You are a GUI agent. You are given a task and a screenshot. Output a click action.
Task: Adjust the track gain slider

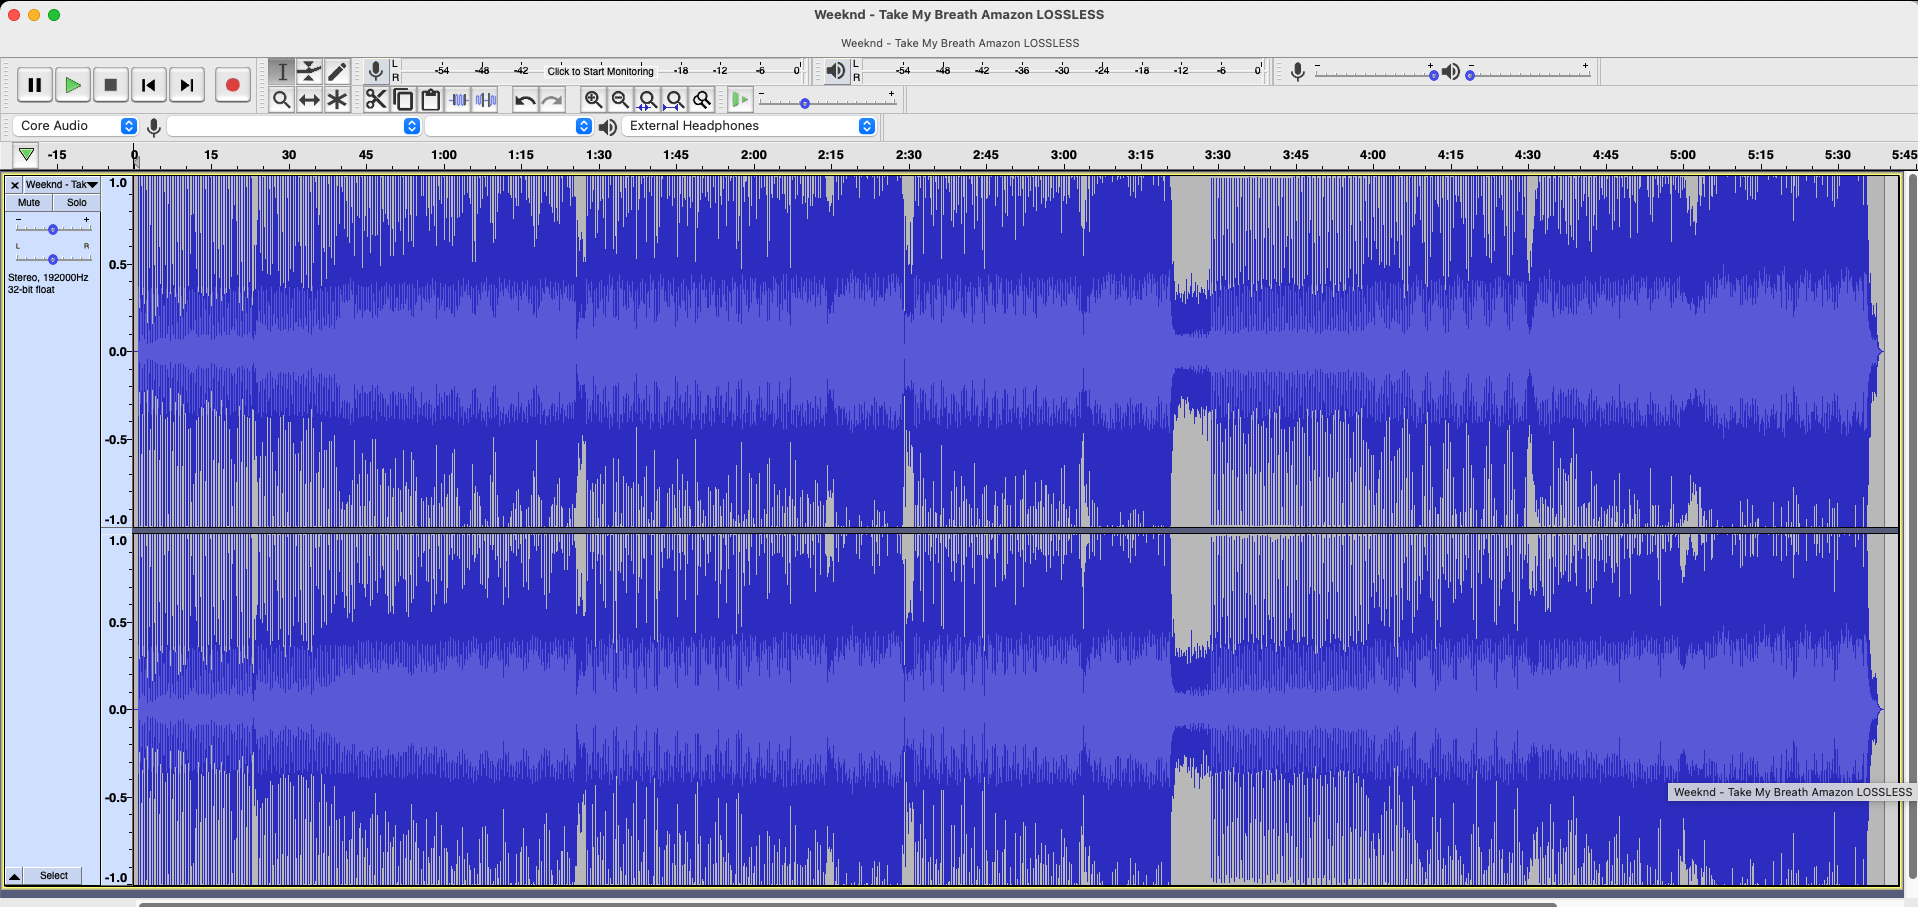coord(53,229)
